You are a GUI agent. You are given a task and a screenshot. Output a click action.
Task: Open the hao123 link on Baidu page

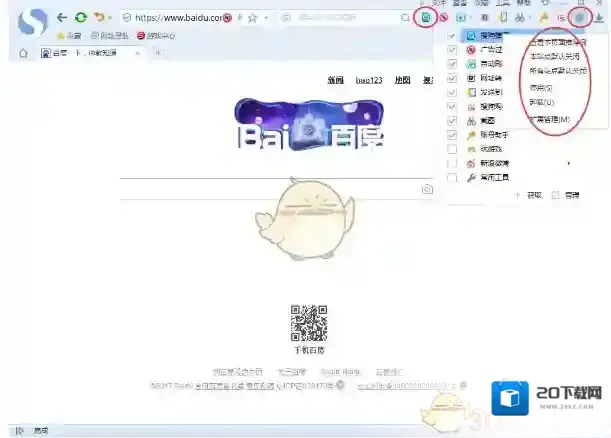369,80
